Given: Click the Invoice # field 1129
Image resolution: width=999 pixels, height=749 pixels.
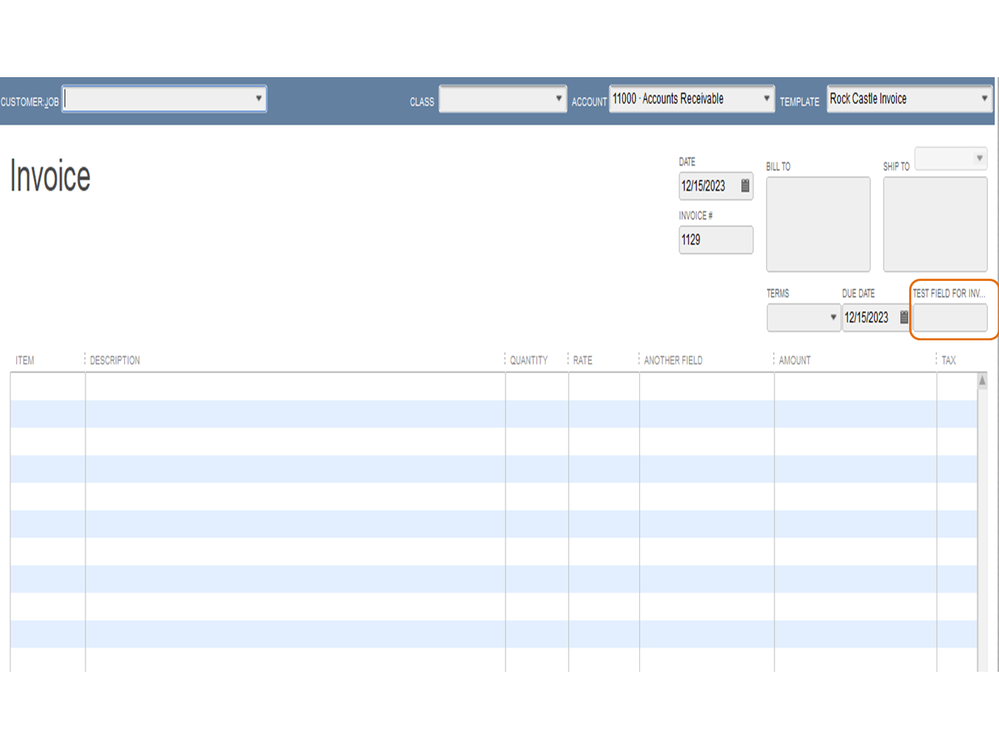Looking at the screenshot, I should 716,240.
